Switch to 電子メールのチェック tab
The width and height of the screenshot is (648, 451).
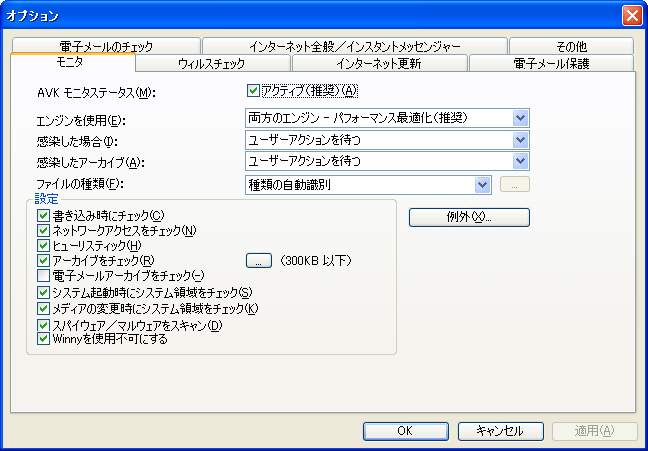(x=106, y=46)
